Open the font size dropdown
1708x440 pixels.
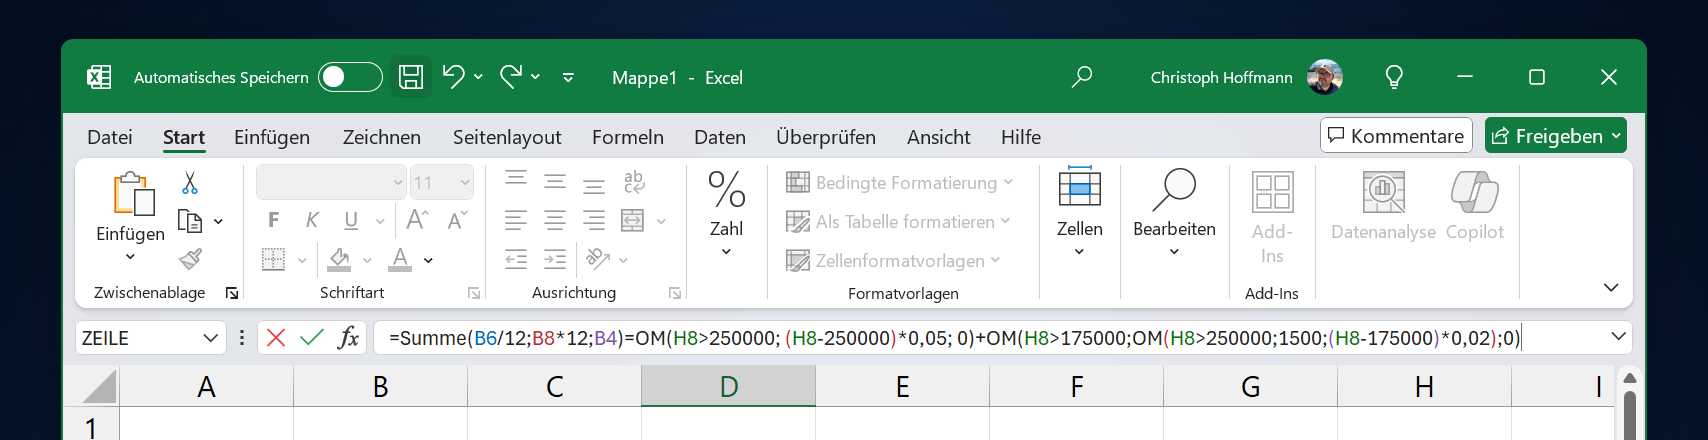click(465, 182)
